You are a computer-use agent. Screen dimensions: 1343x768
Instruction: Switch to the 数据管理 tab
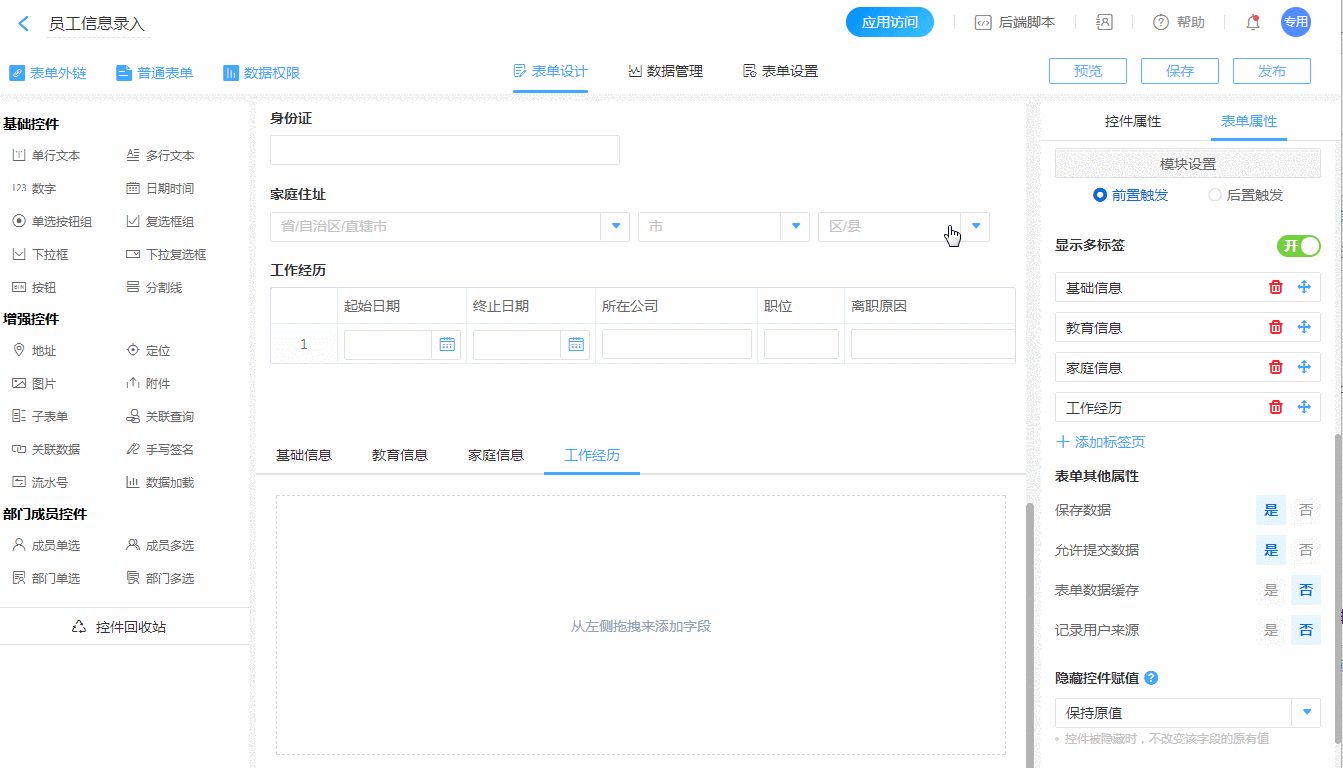click(x=665, y=71)
